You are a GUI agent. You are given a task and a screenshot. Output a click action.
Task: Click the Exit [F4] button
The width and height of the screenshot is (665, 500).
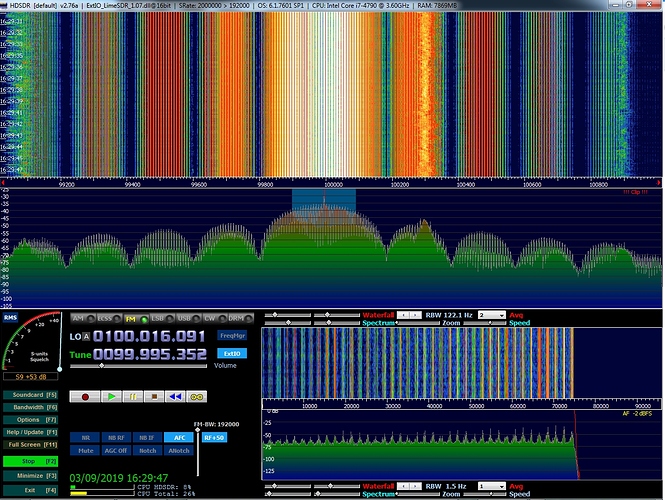click(31, 490)
